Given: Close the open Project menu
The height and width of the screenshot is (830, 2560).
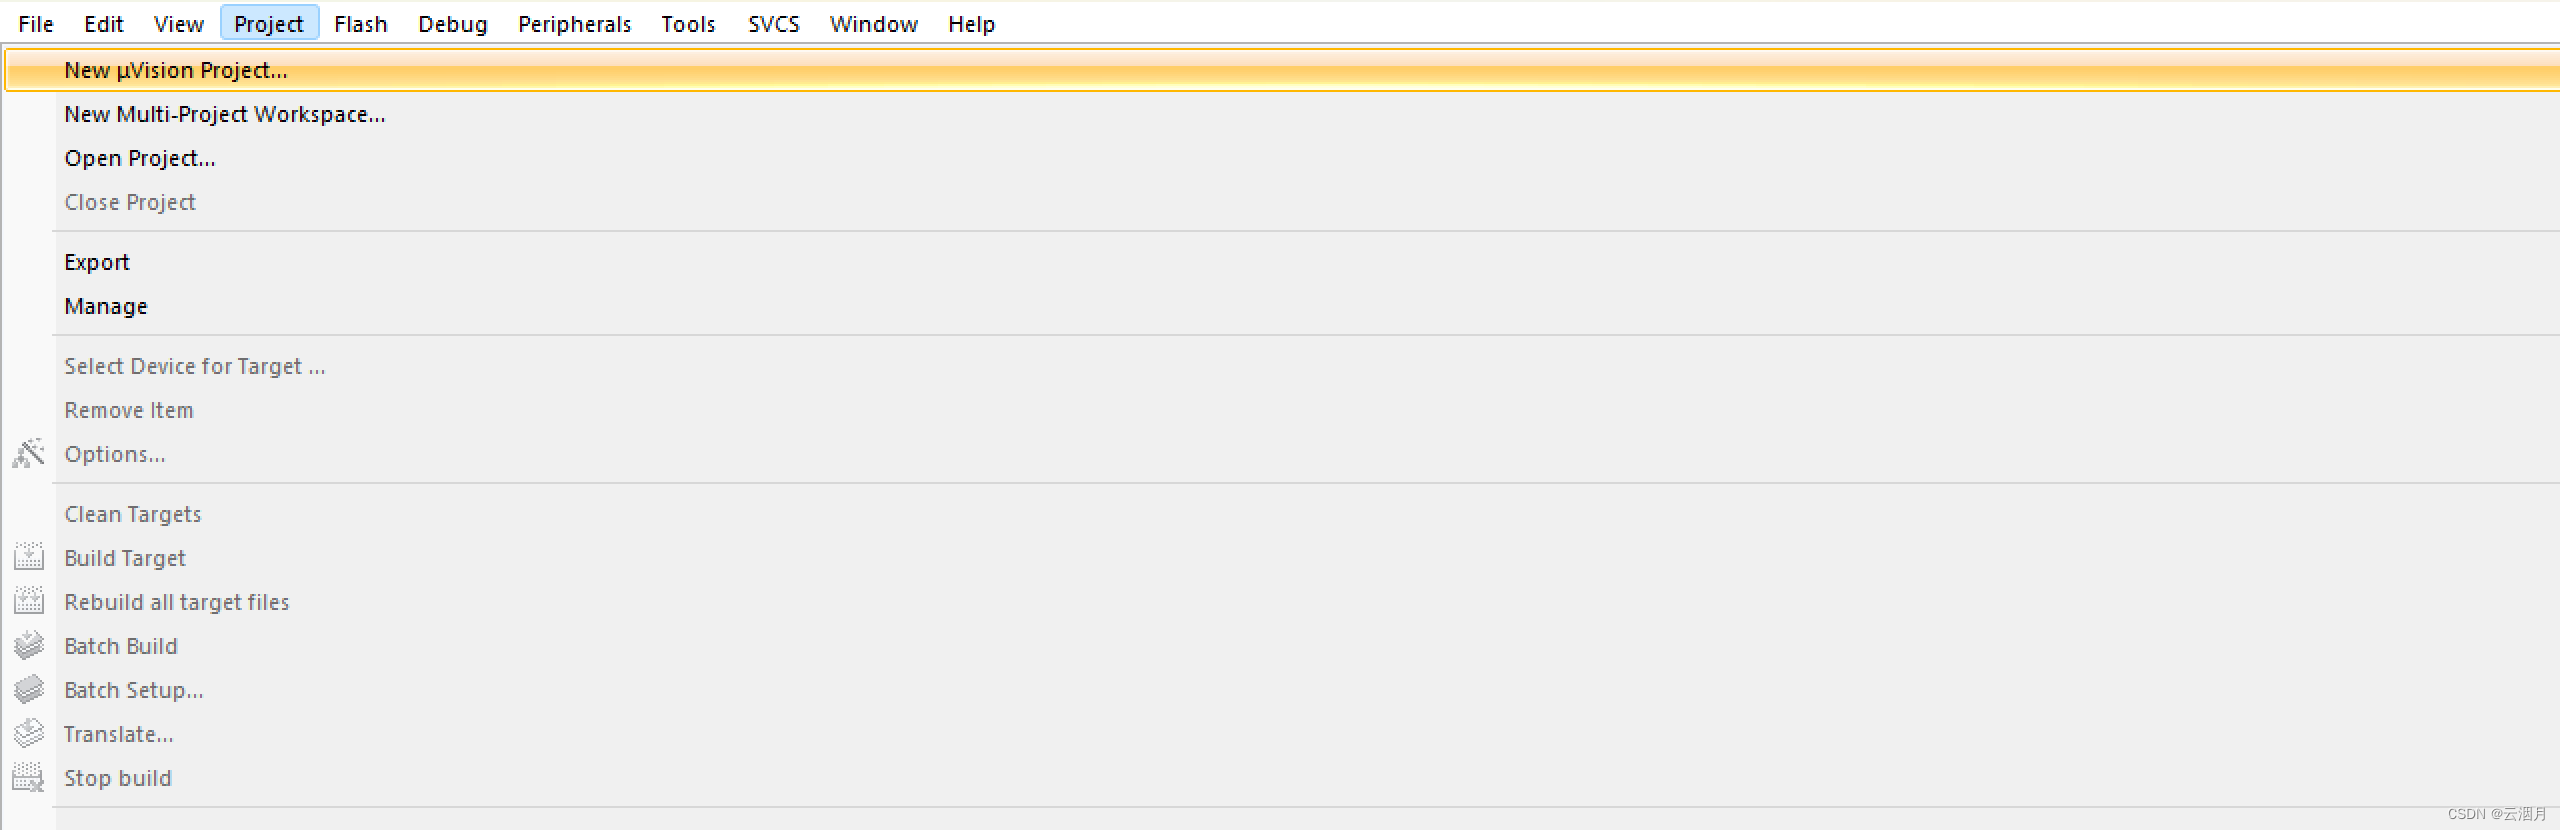Looking at the screenshot, I should point(269,23).
